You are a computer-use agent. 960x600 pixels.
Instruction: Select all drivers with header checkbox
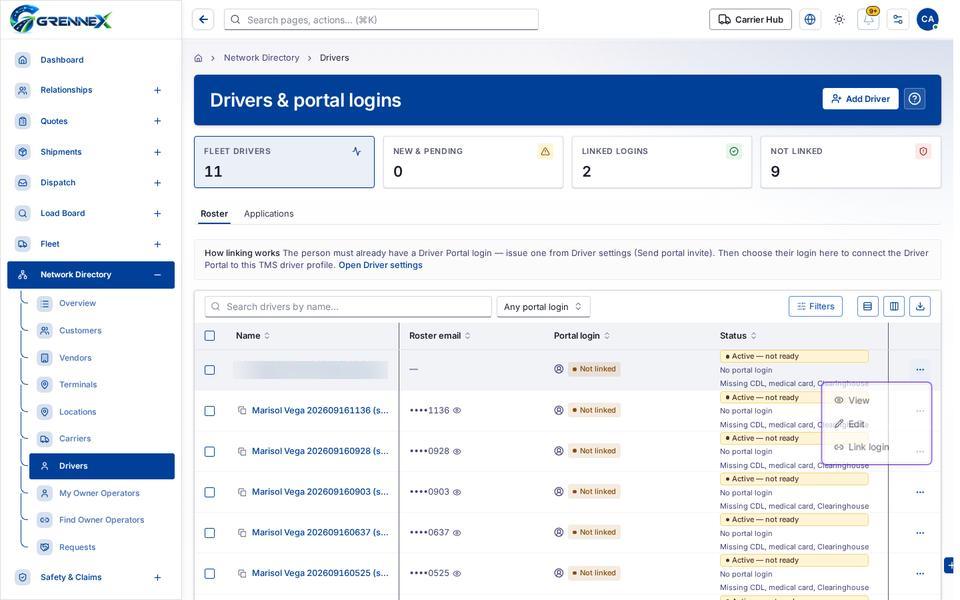(x=209, y=336)
